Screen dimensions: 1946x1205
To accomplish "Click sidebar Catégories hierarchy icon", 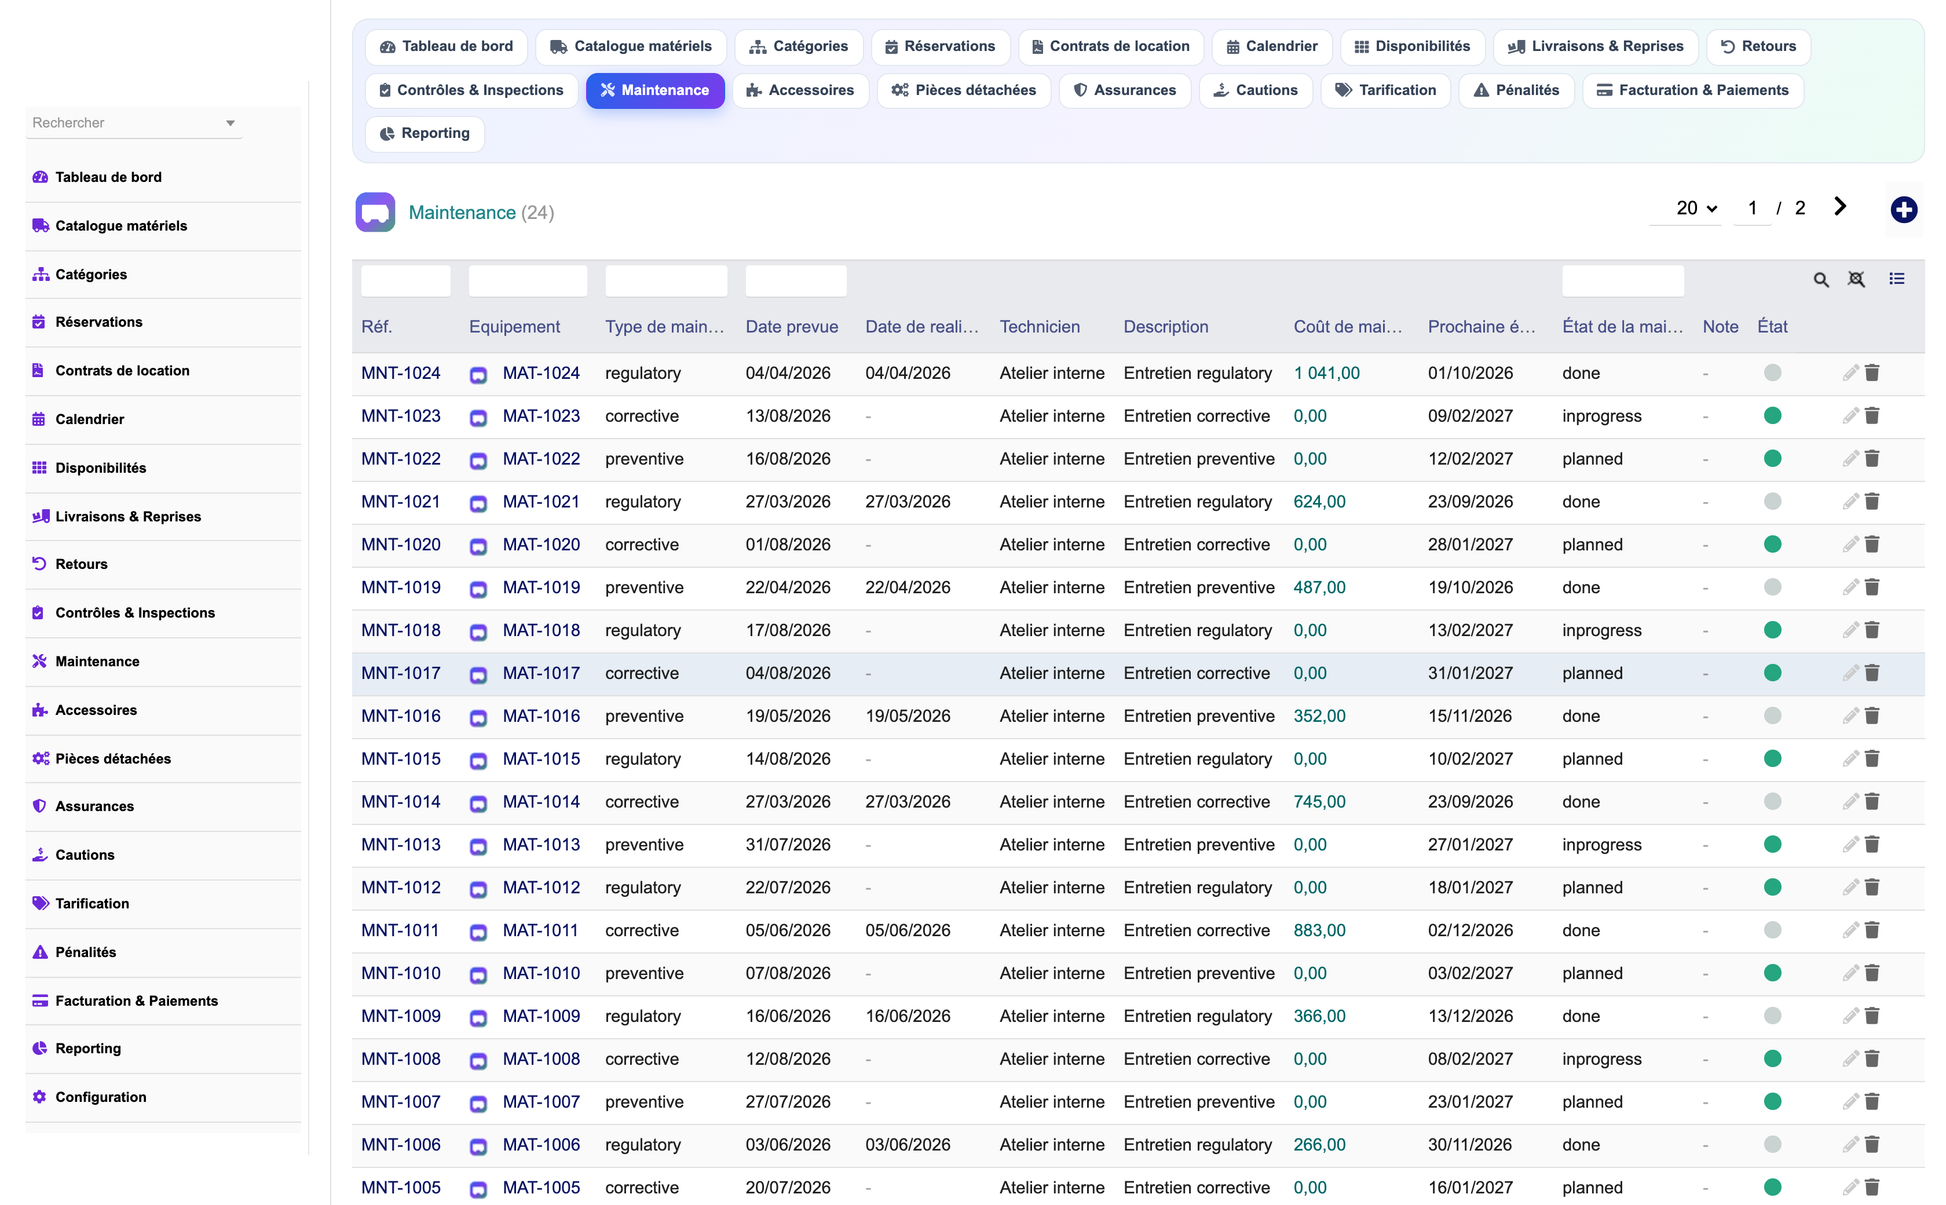I will pos(40,274).
